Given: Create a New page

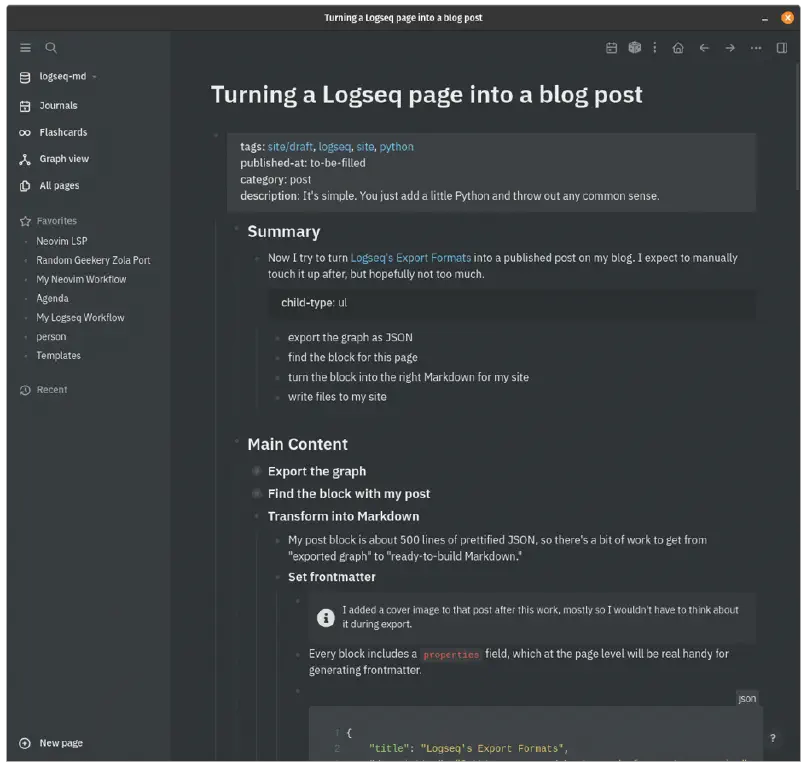Looking at the screenshot, I should pos(61,743).
